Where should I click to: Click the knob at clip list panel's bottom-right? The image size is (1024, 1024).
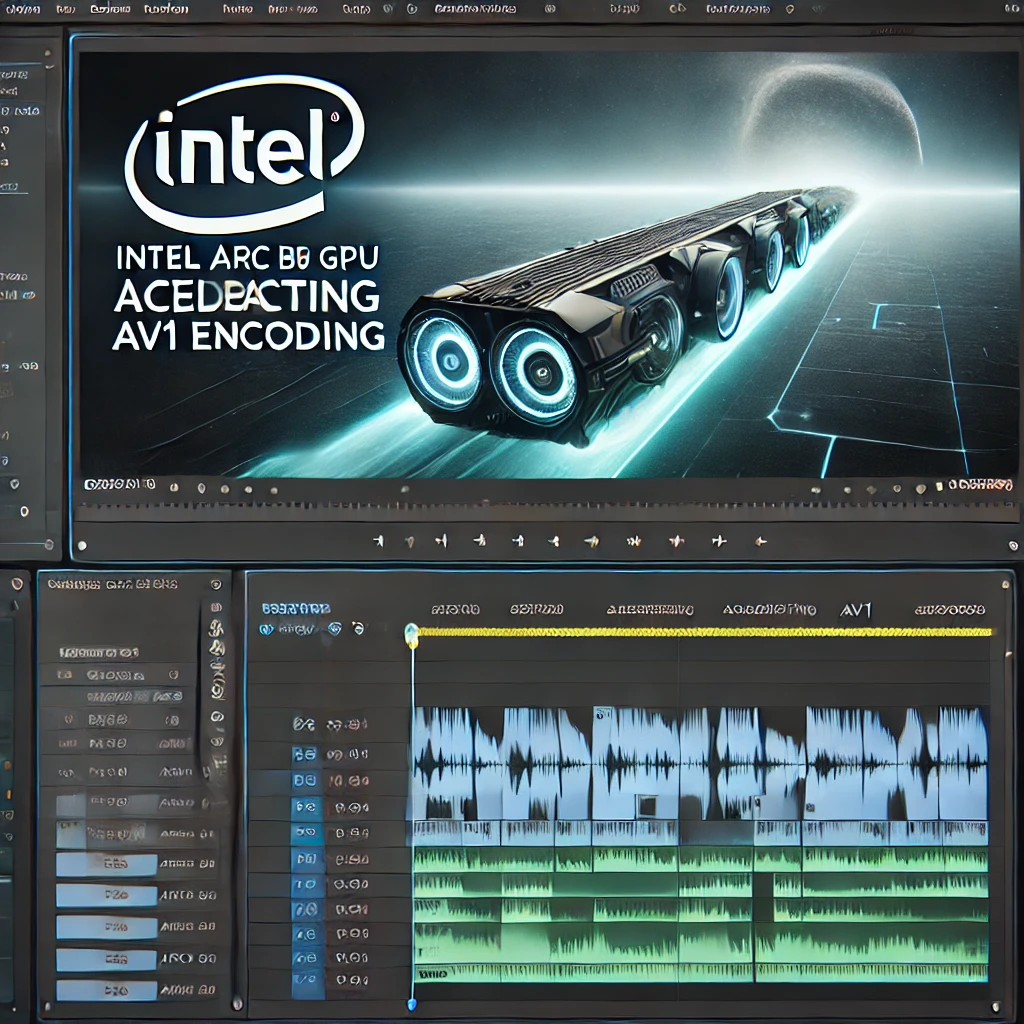tap(238, 1002)
